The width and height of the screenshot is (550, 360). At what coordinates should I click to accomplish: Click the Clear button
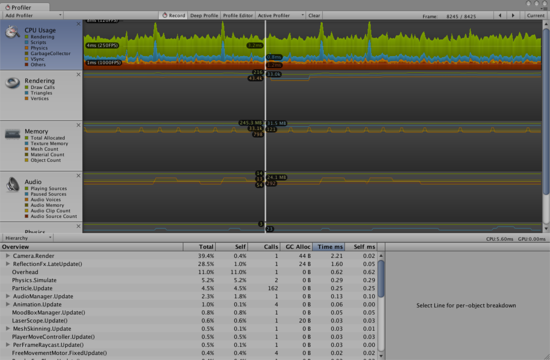[314, 15]
